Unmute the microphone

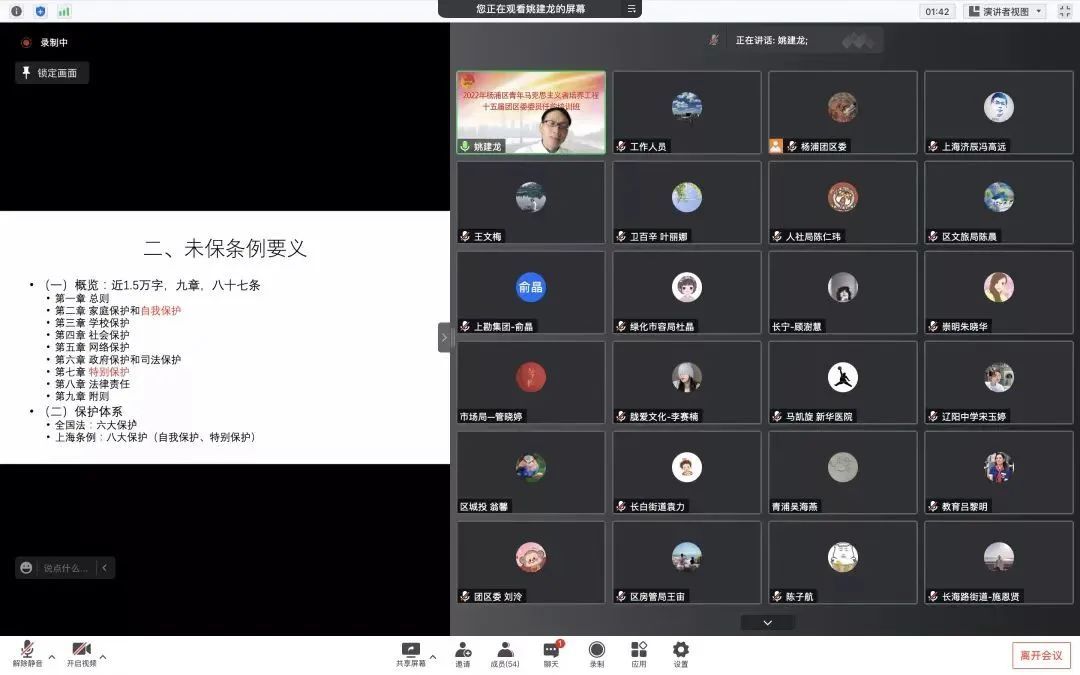28,654
